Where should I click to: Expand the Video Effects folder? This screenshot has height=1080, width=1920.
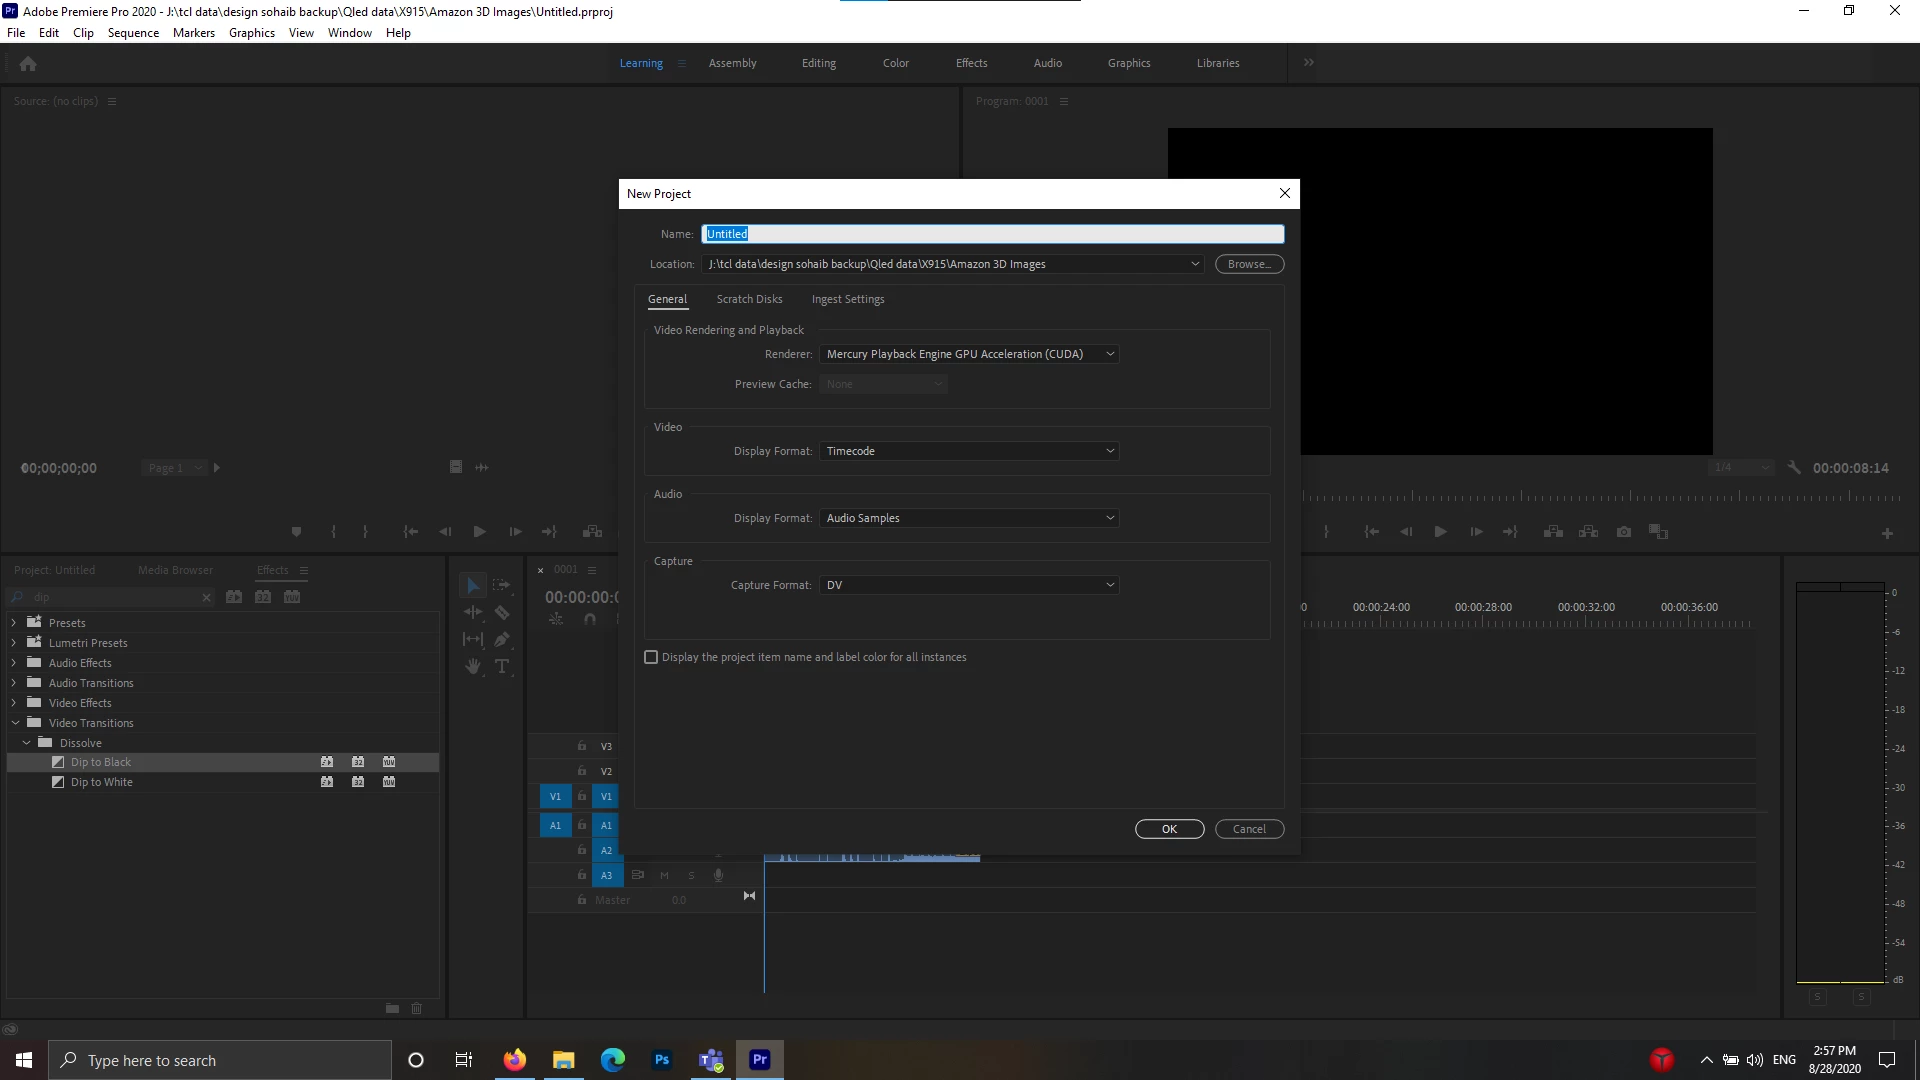tap(14, 703)
